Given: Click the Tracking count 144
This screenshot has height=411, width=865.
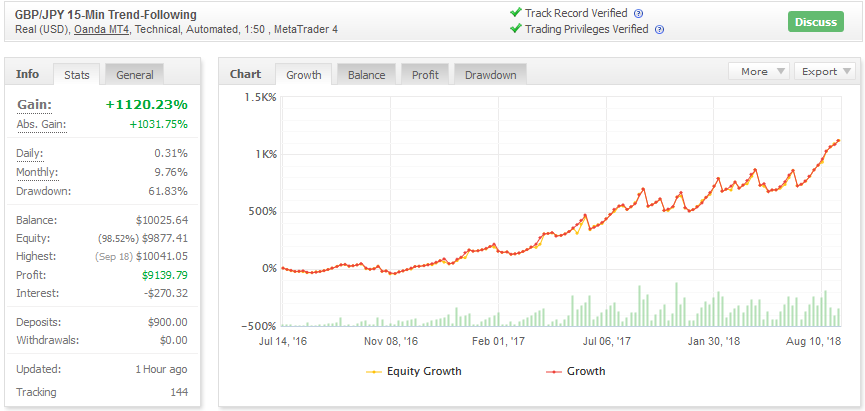Looking at the screenshot, I should (x=179, y=393).
